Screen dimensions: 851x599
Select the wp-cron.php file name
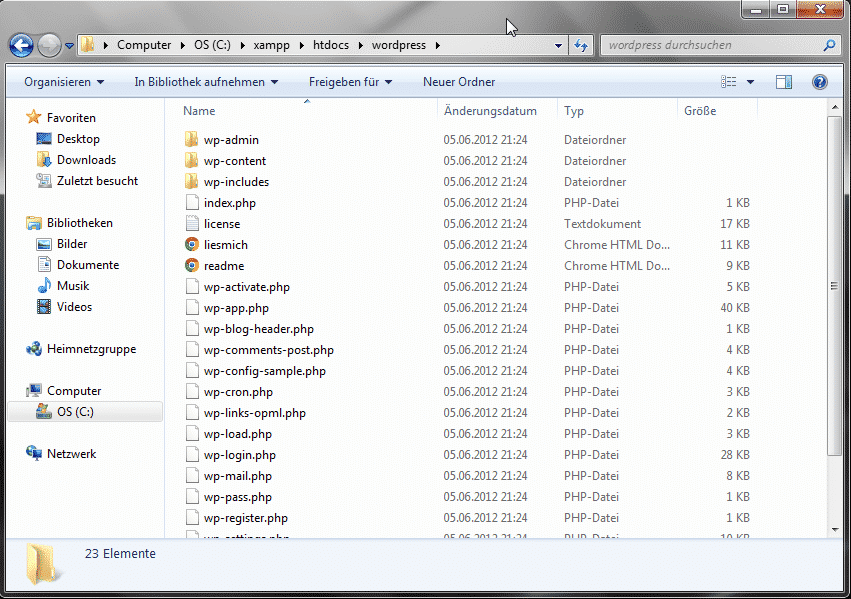click(x=238, y=392)
